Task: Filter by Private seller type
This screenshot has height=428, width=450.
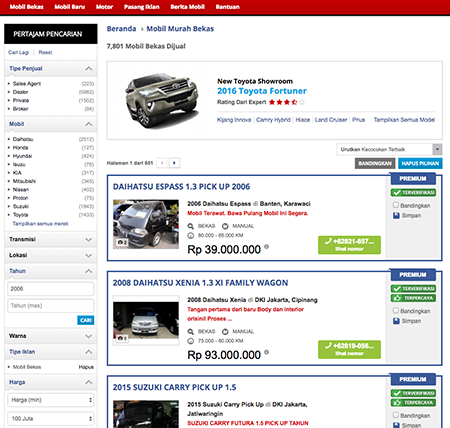Action: (x=21, y=100)
